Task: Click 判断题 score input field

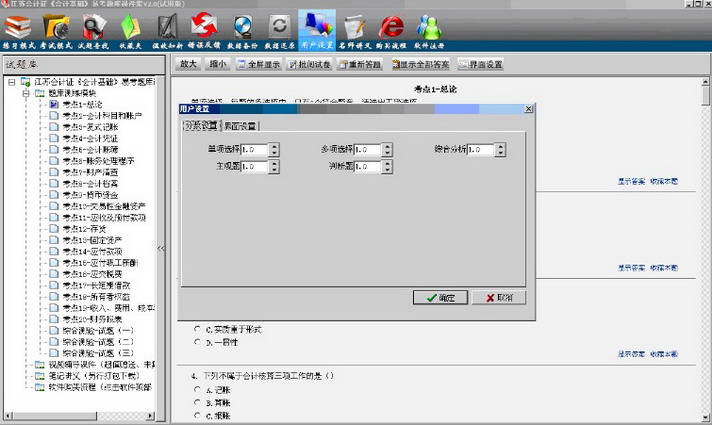Action: 367,167
